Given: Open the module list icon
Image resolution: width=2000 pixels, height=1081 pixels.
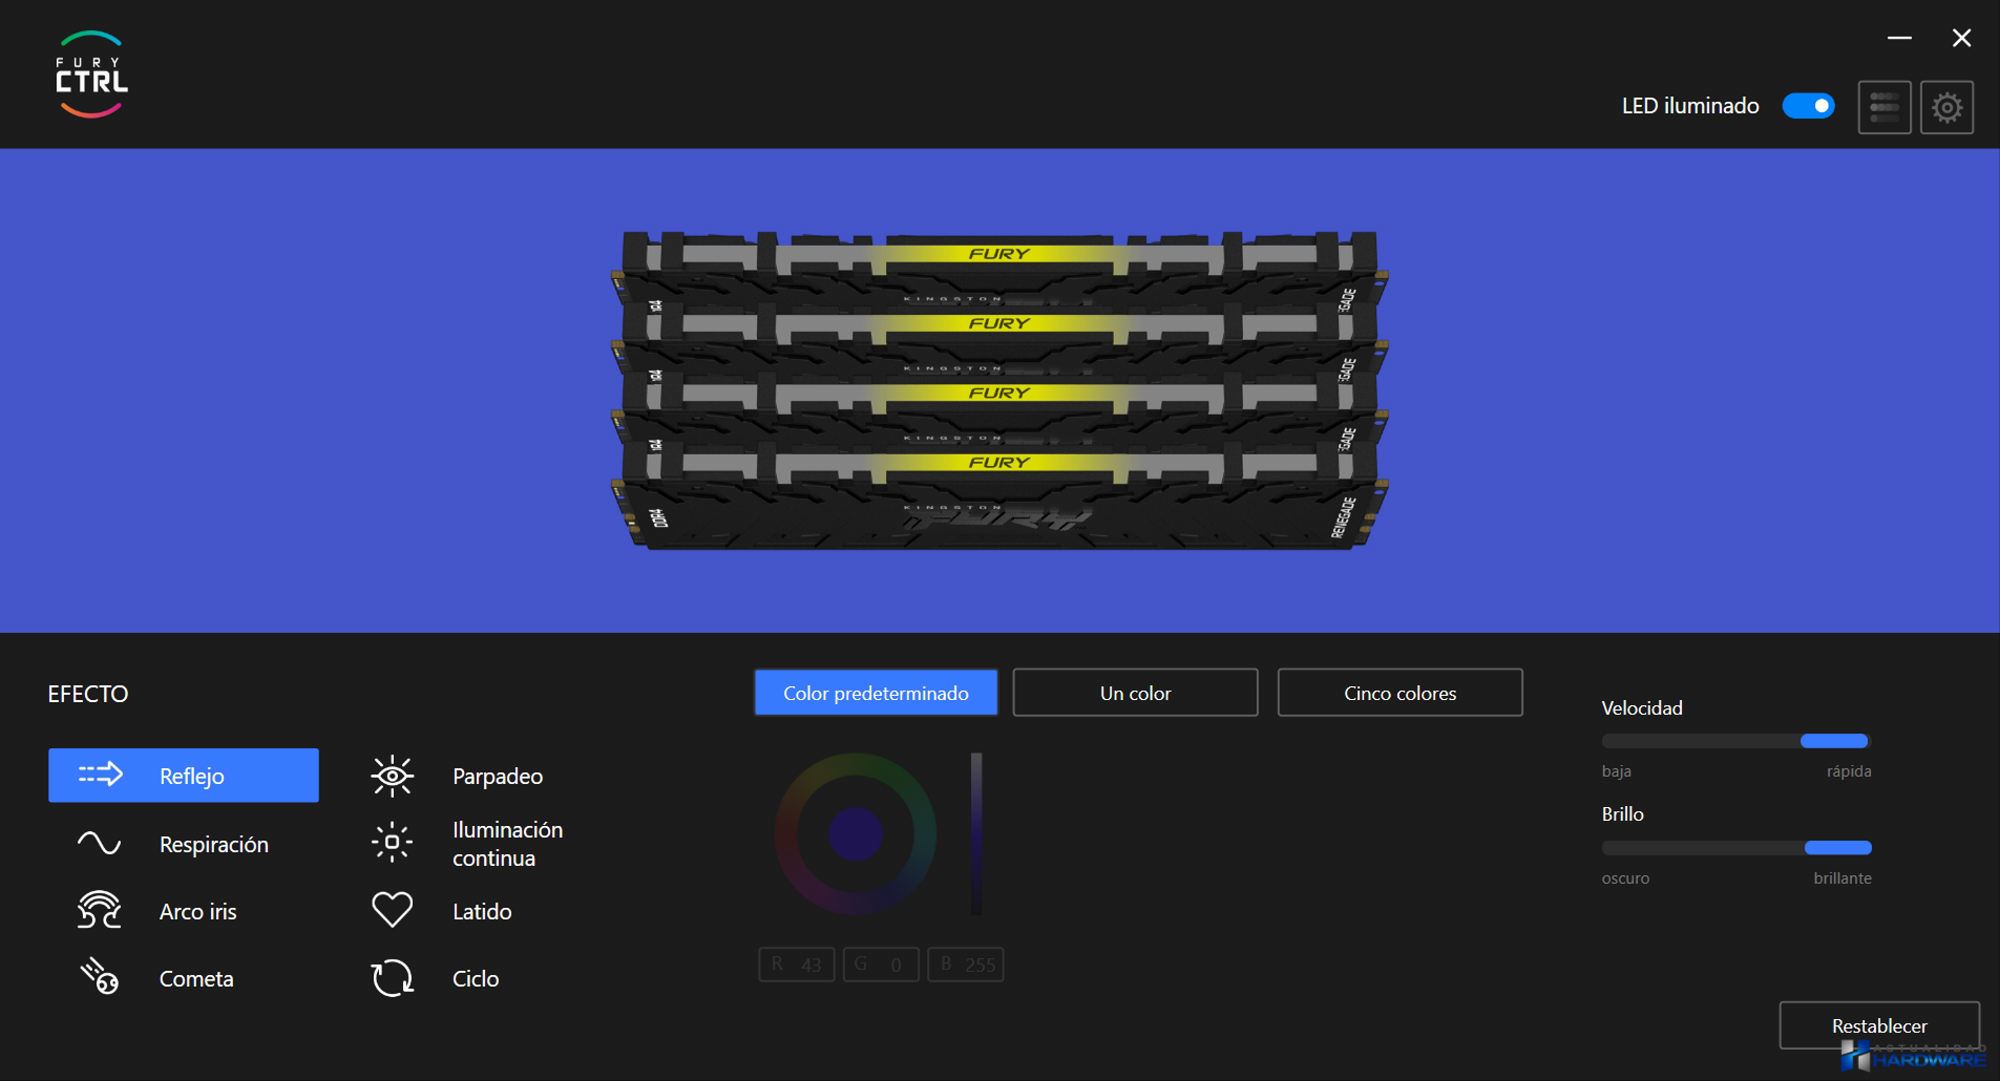Looking at the screenshot, I should (1884, 107).
